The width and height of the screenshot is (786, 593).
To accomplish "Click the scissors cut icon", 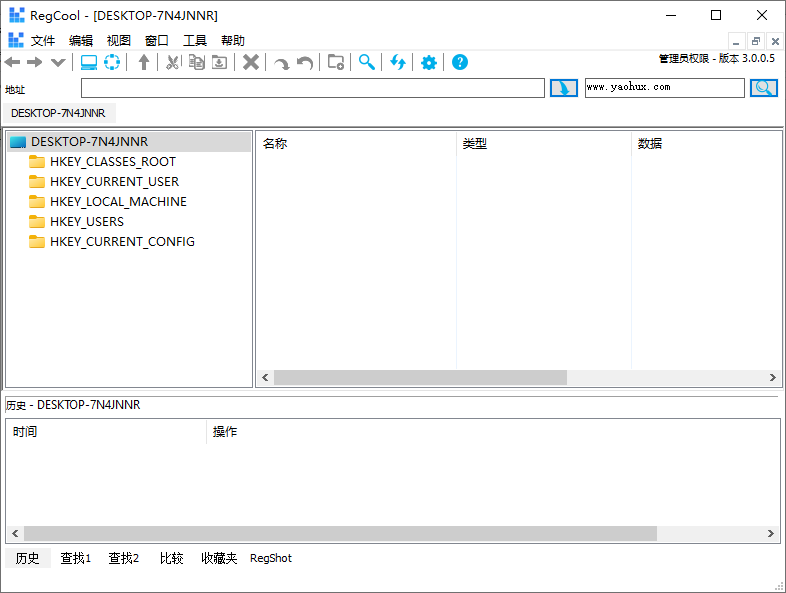I will coord(172,62).
